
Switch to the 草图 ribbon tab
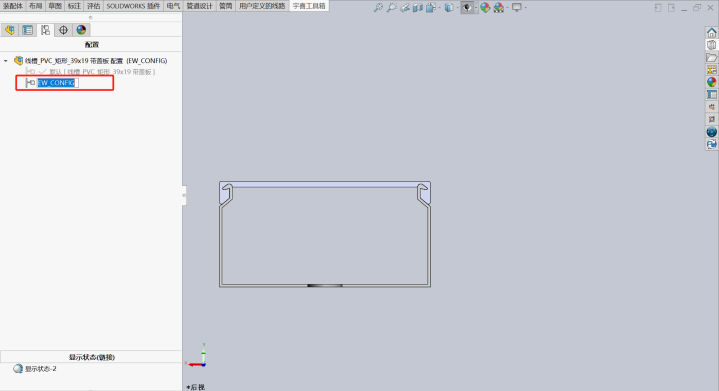55,6
